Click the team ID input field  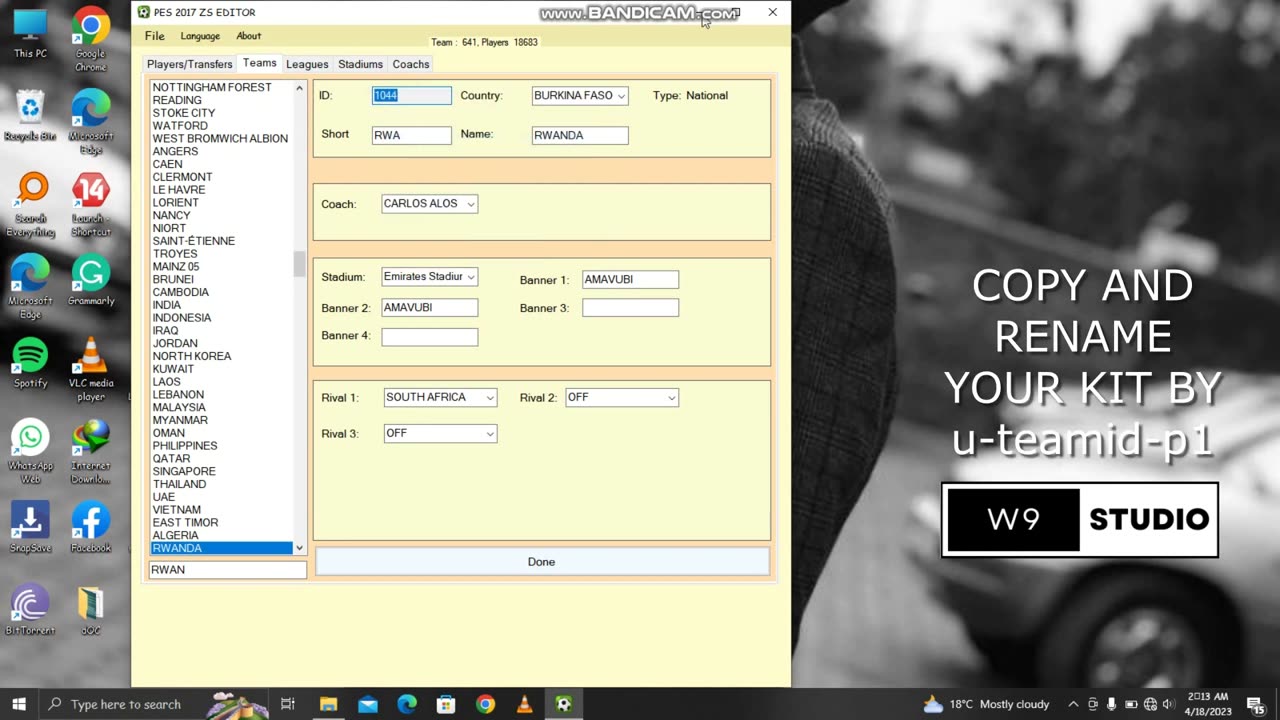tap(412, 96)
